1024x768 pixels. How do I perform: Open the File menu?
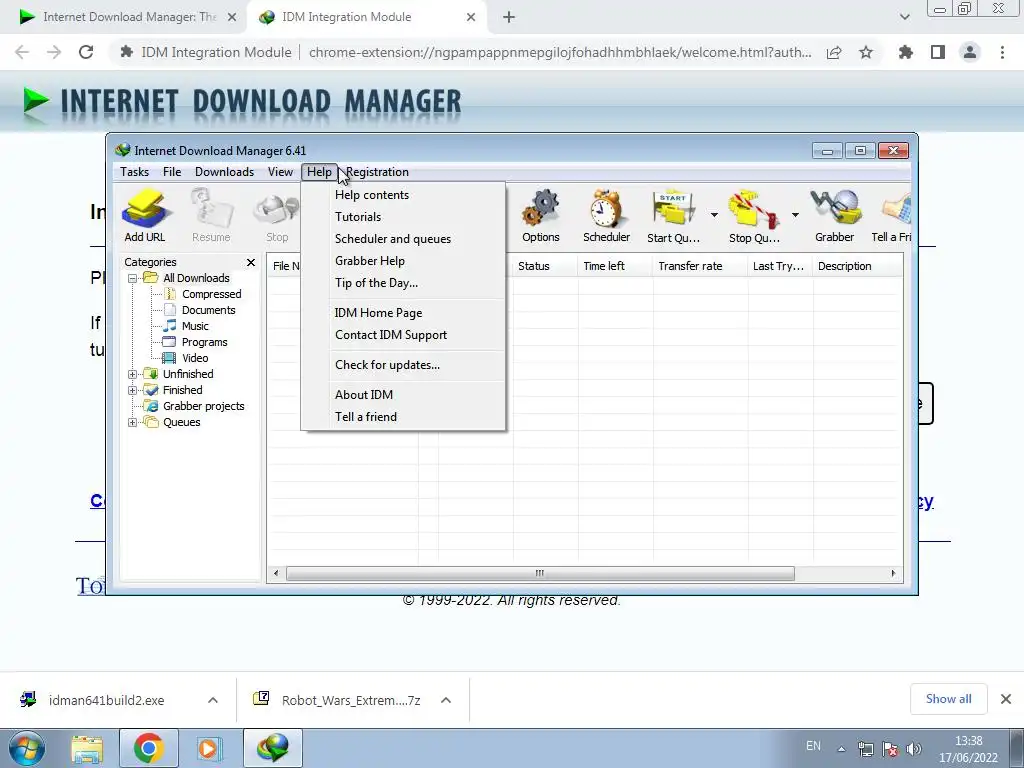[x=172, y=172]
